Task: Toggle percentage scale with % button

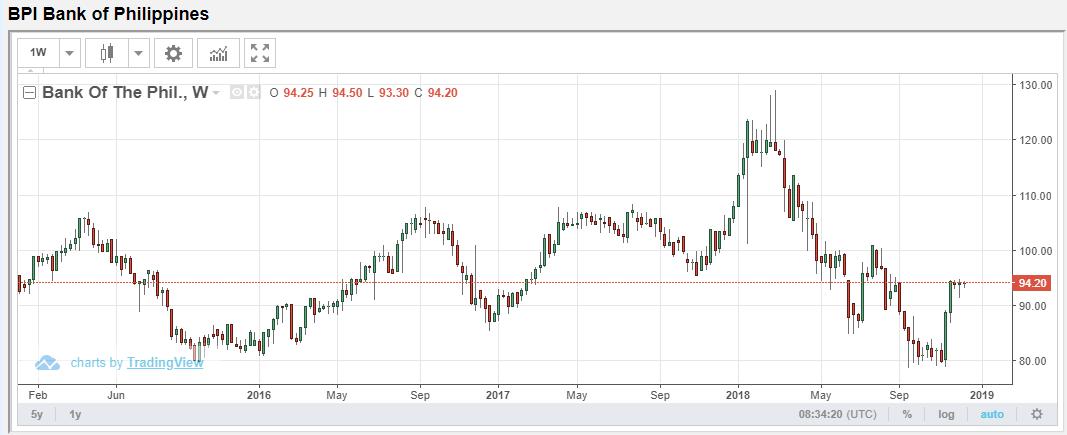Action: pyautogui.click(x=906, y=414)
